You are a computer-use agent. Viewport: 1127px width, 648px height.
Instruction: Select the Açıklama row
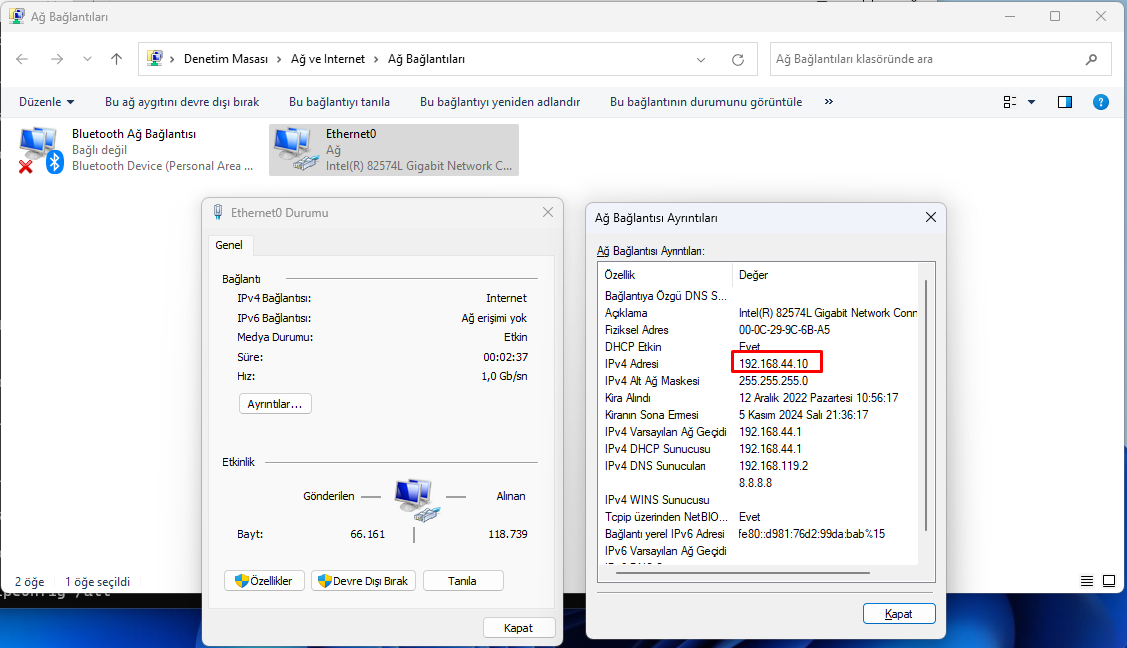click(758, 313)
